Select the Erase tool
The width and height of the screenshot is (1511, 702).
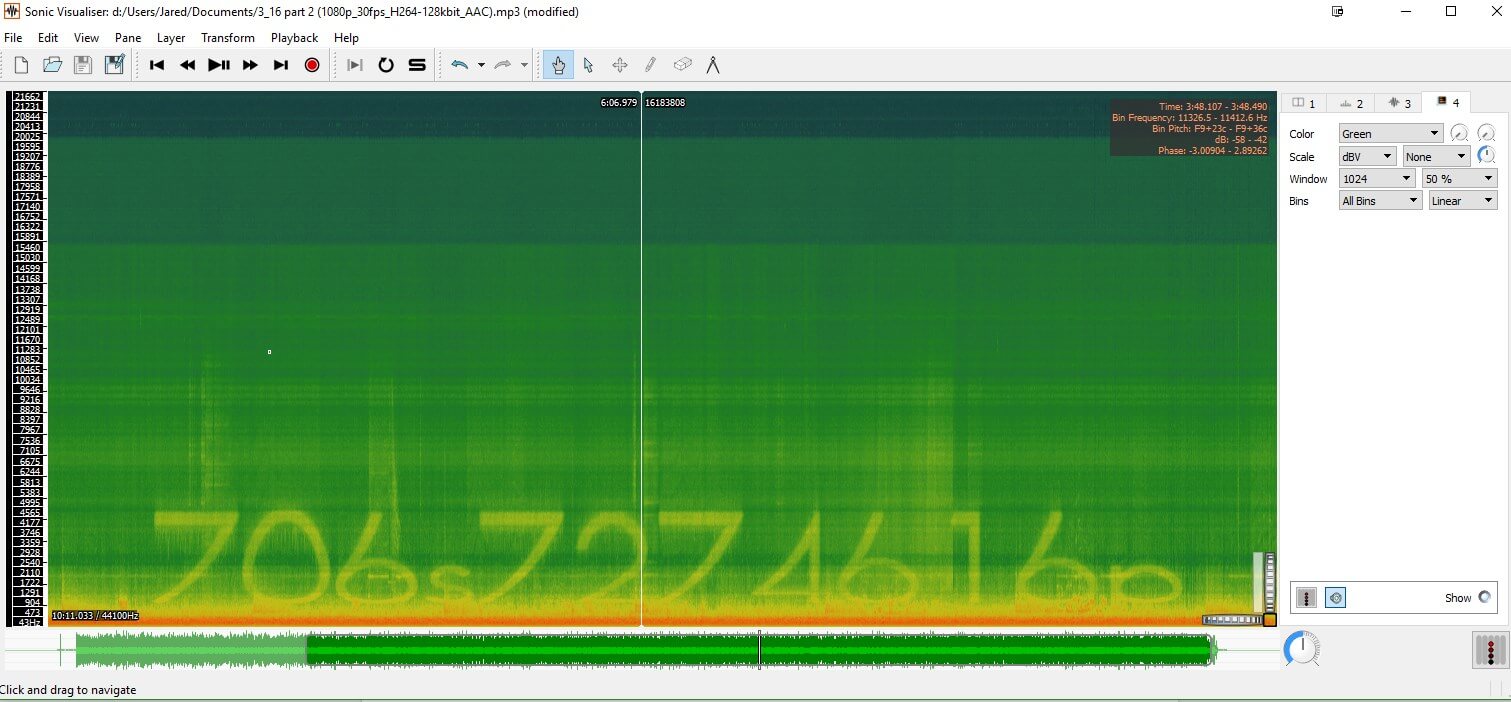coord(682,65)
